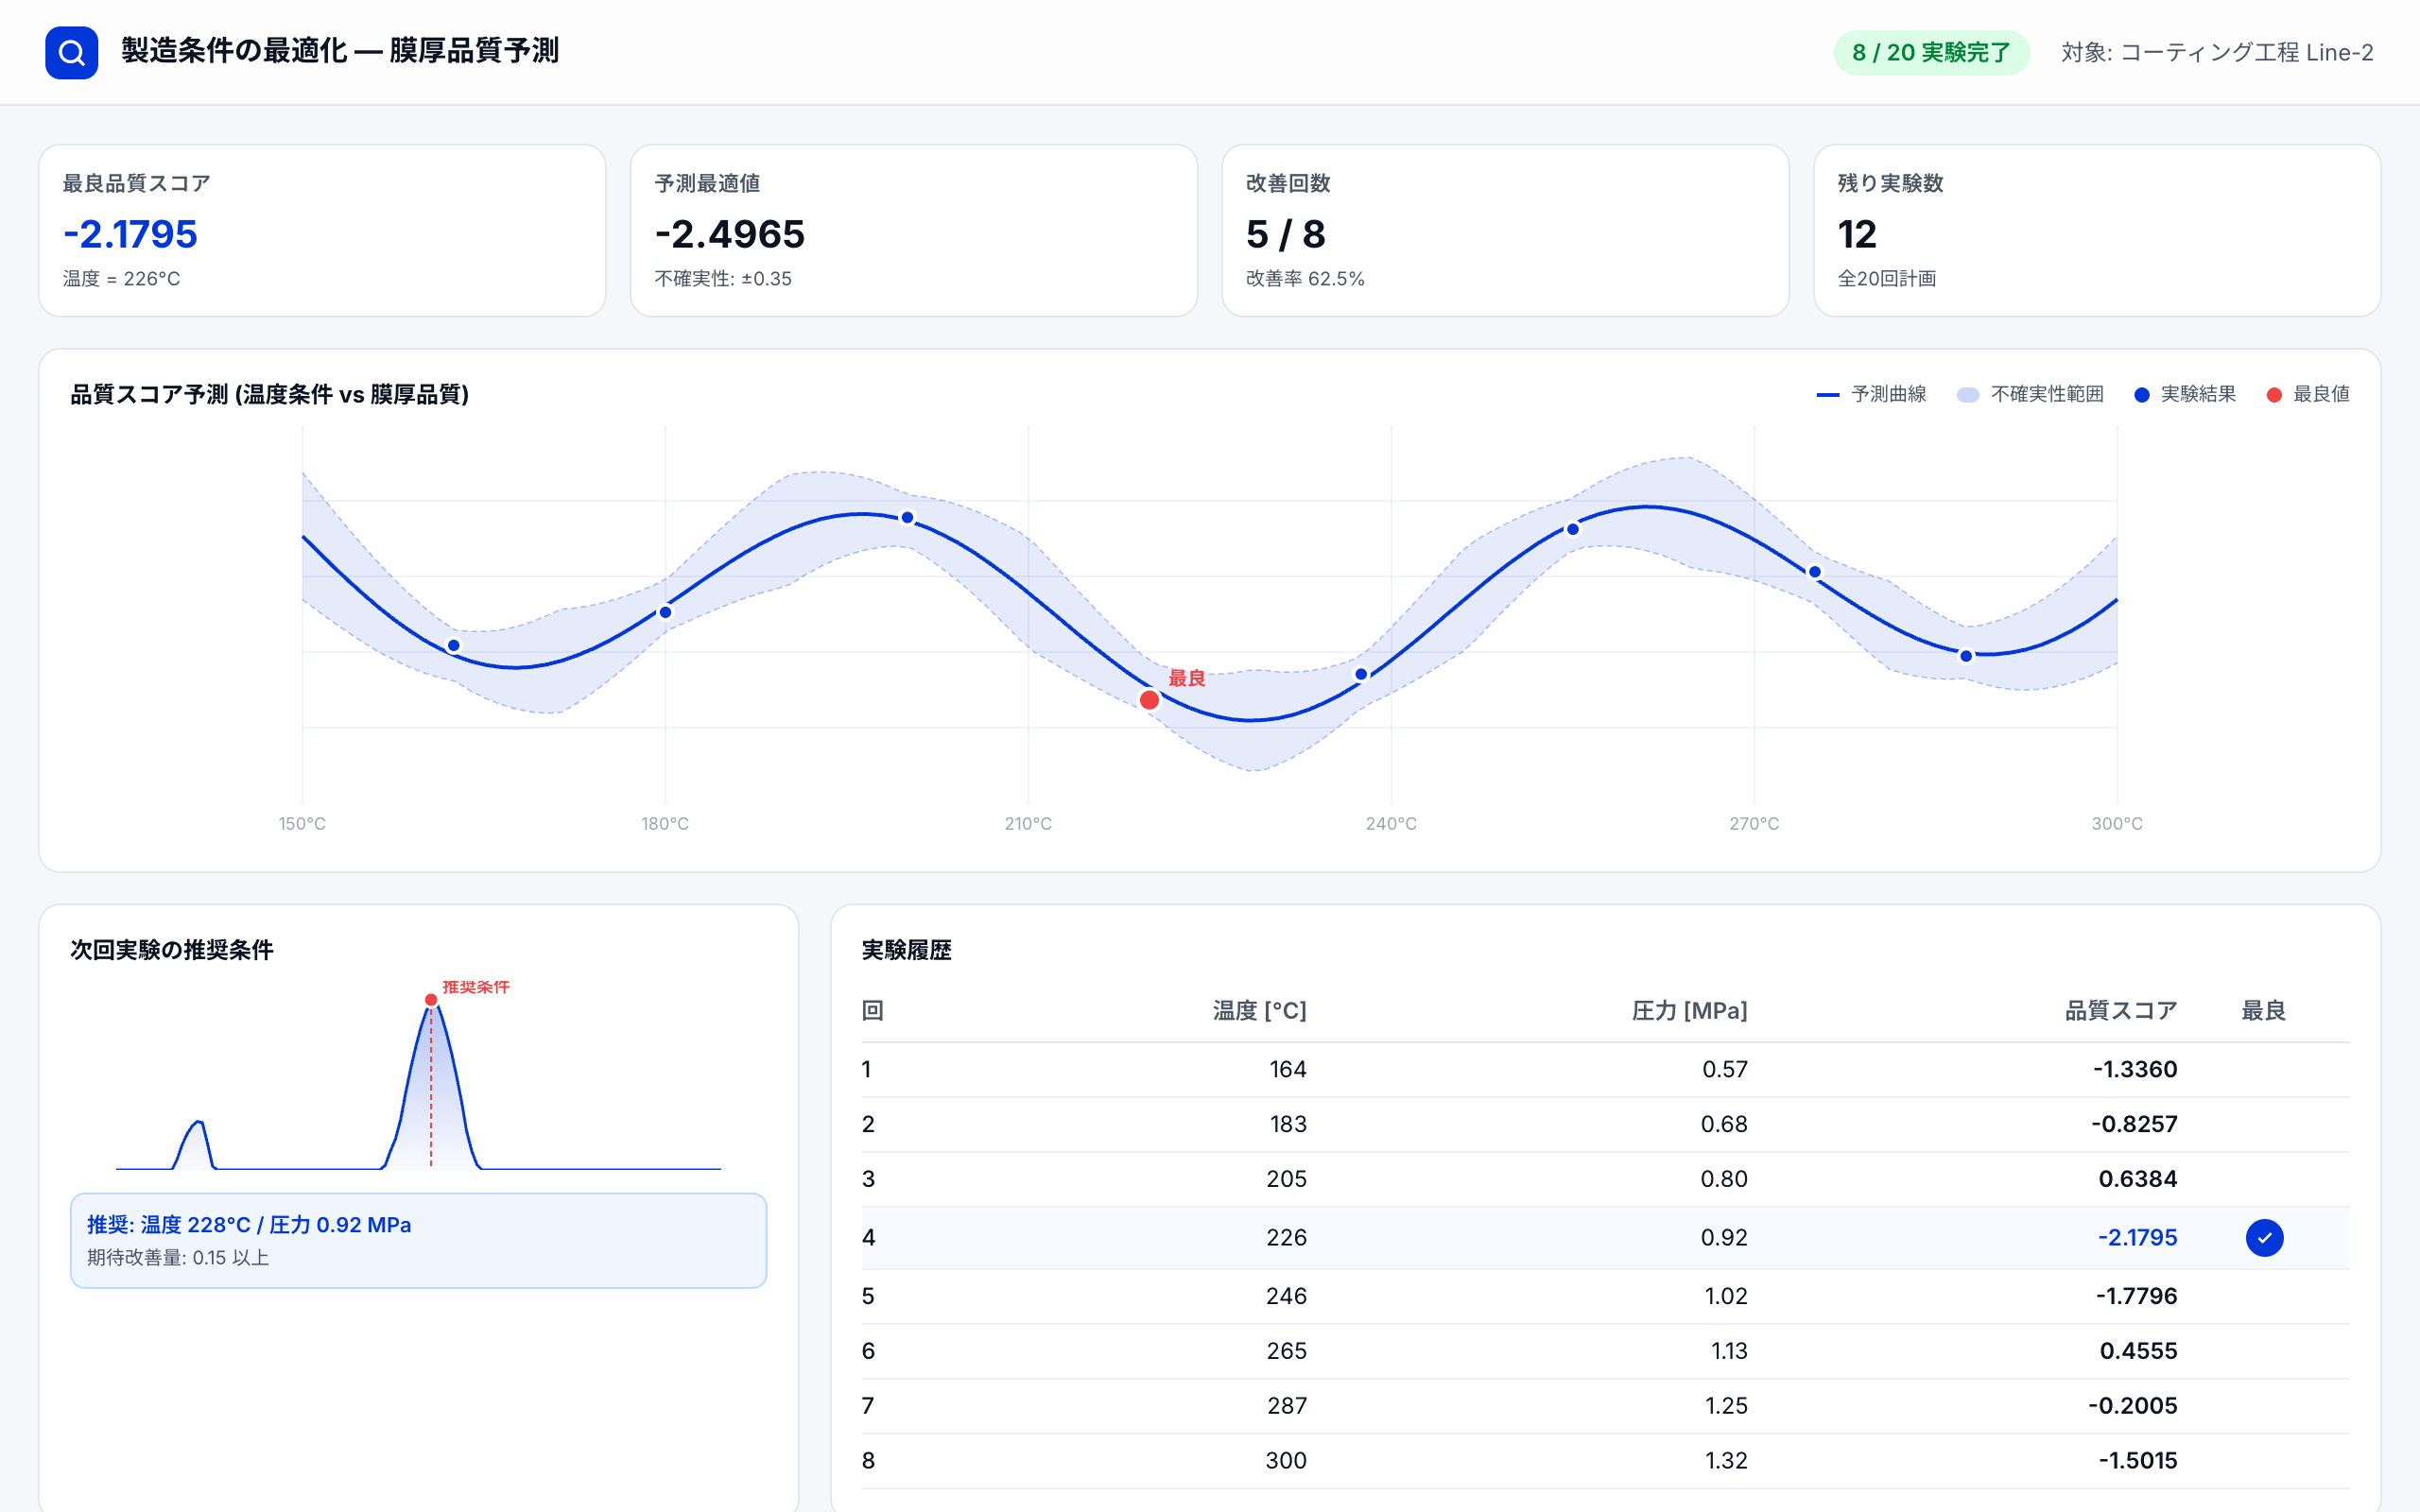The width and height of the screenshot is (2420, 1512).
Task: Sort by 温度 [°C] column header
Action: click(1259, 1011)
